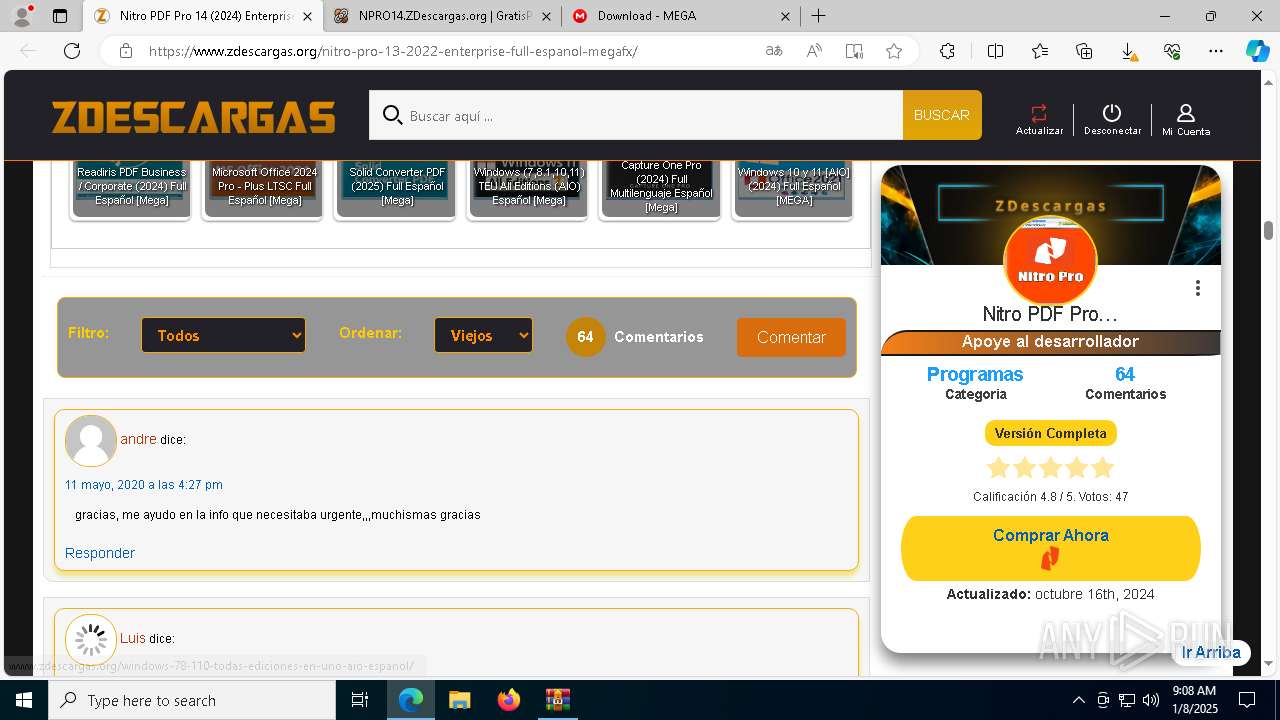The width and height of the screenshot is (1280, 720).
Task: Click the BUSCAR search button
Action: point(942,115)
